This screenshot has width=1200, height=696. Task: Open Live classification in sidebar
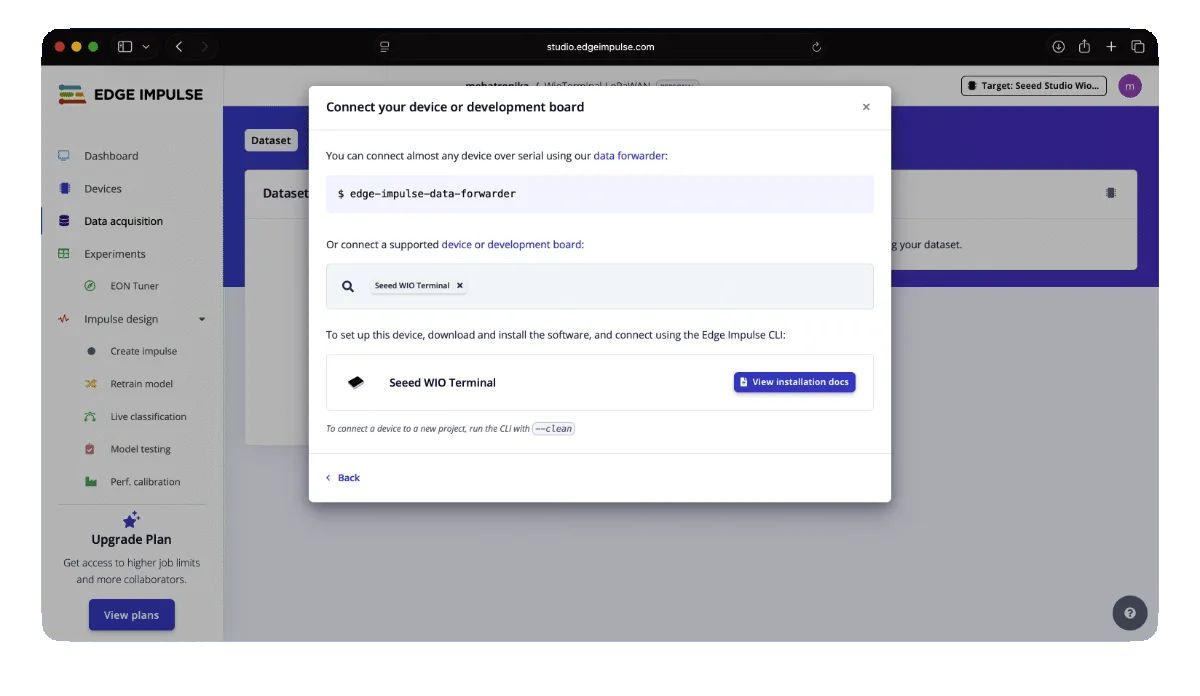(x=148, y=417)
